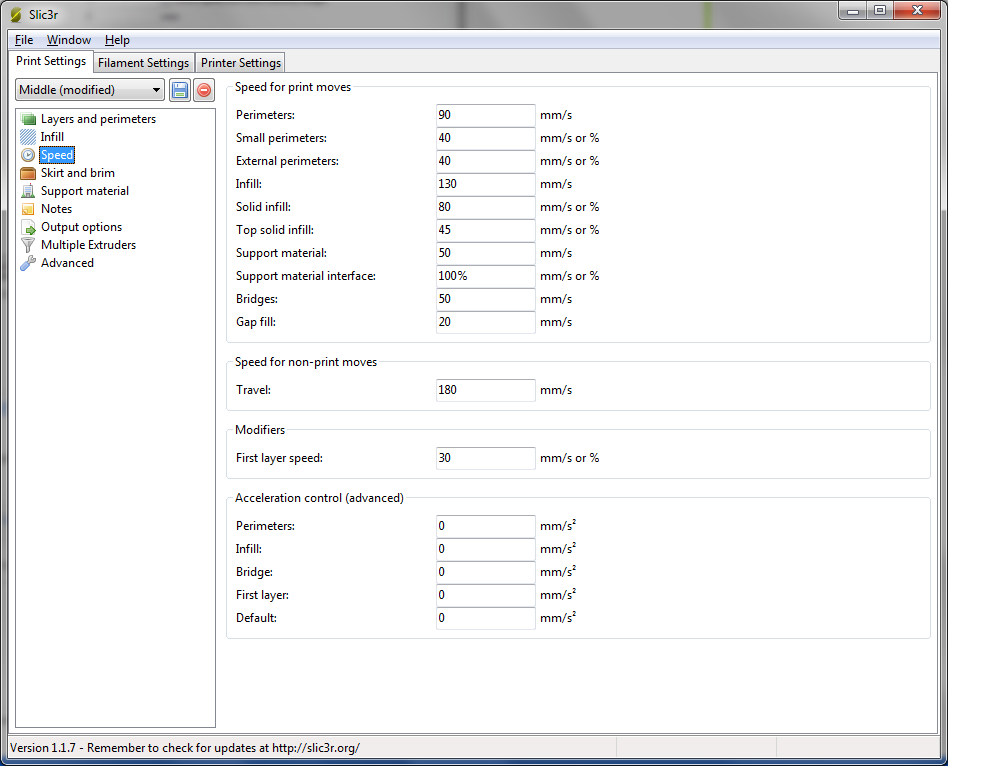Switch to the Filament Settings tab
The height and width of the screenshot is (766, 1008).
(143, 63)
